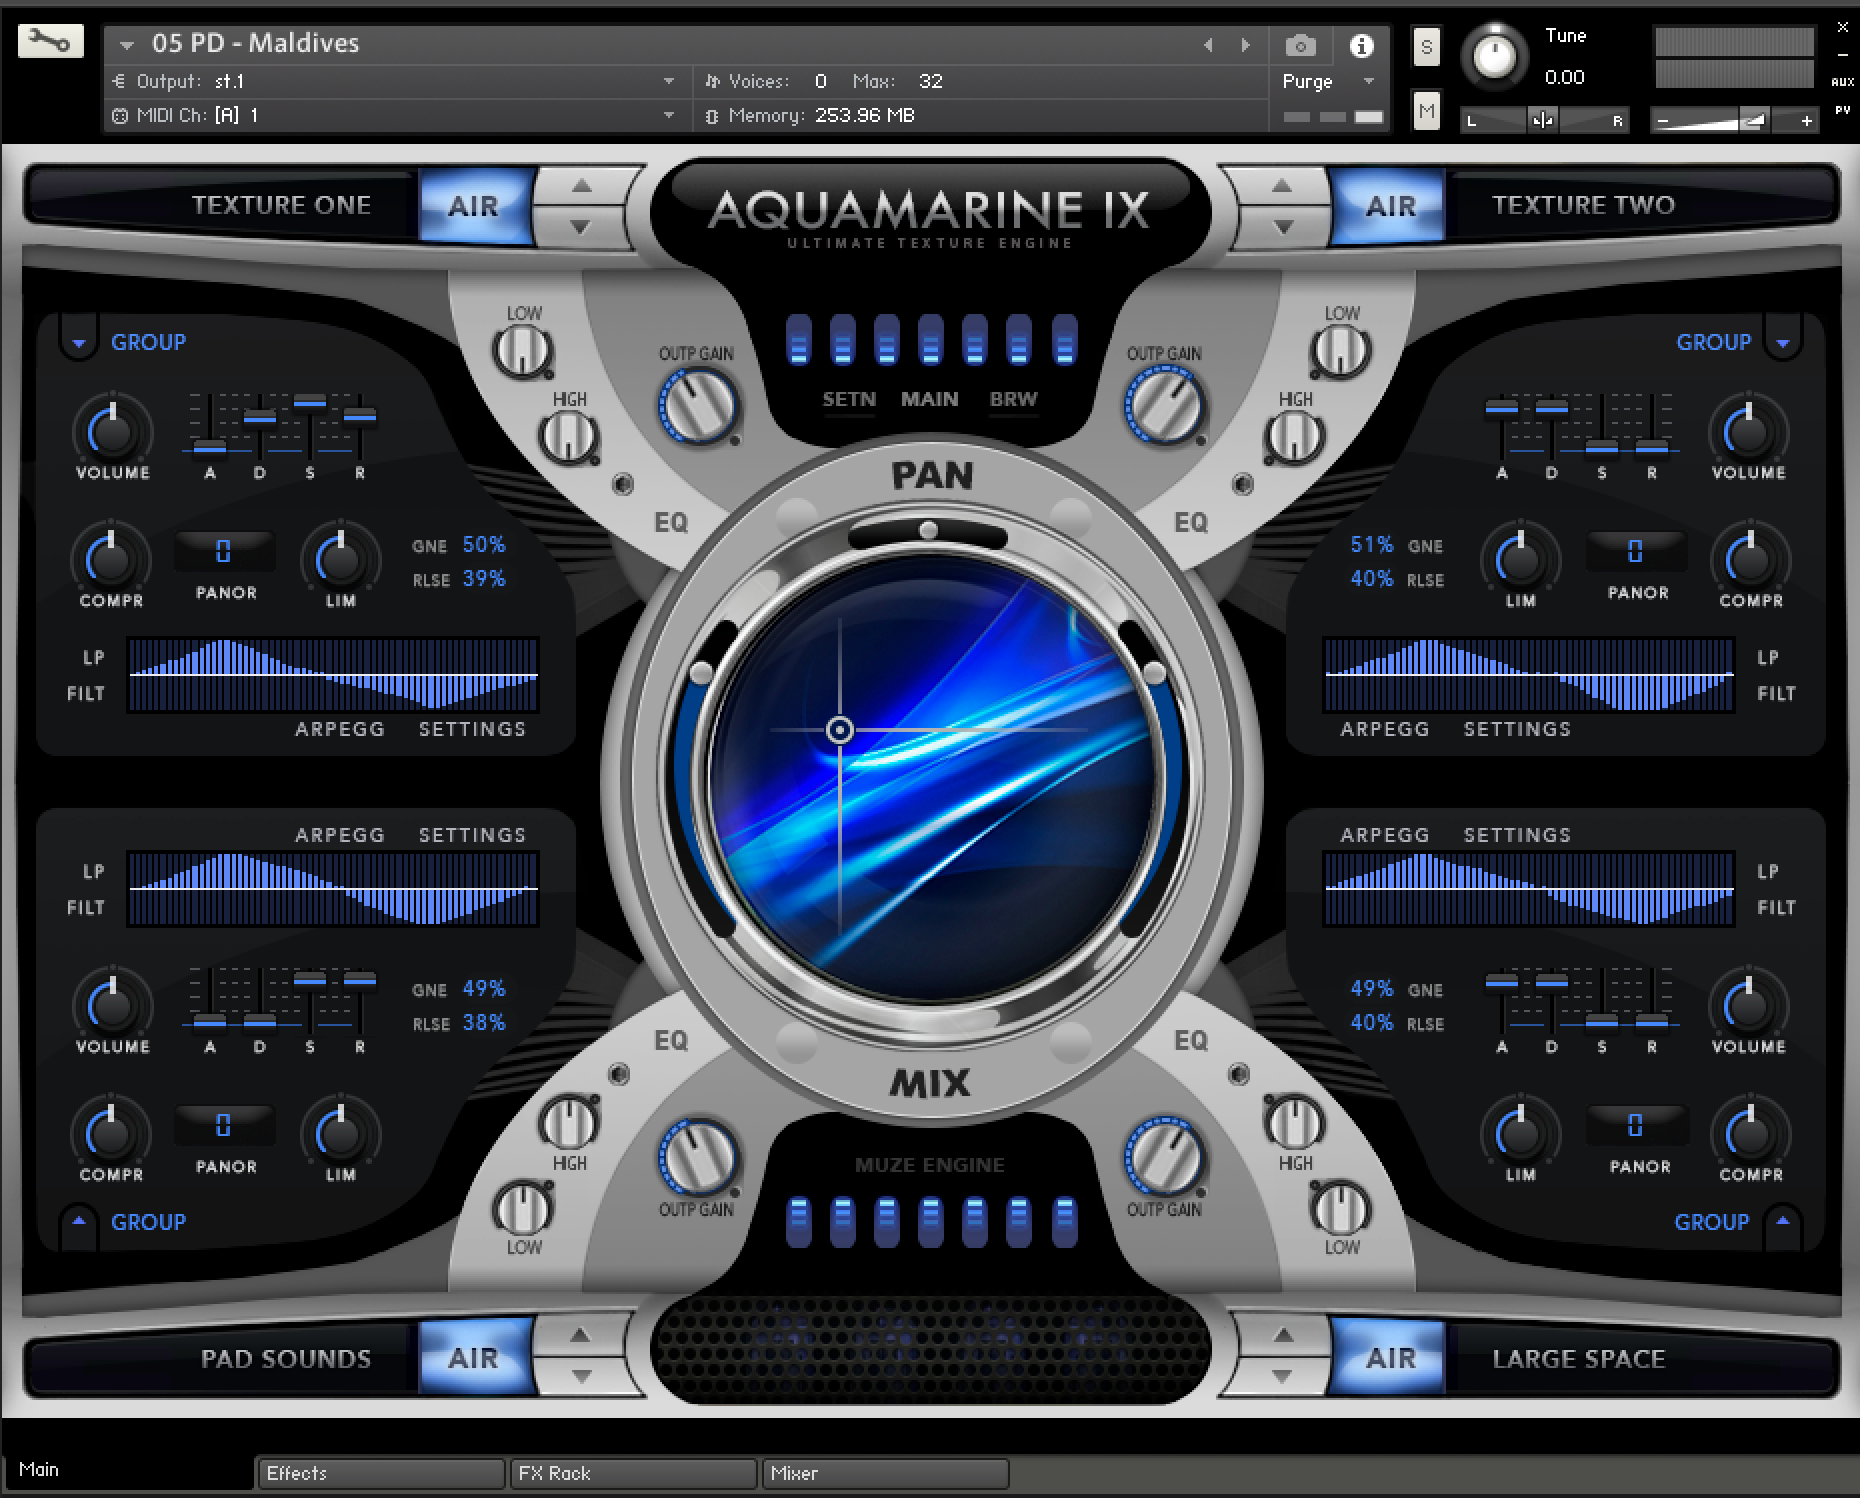
Task: Click the camera snapshot icon
Action: (1300, 45)
